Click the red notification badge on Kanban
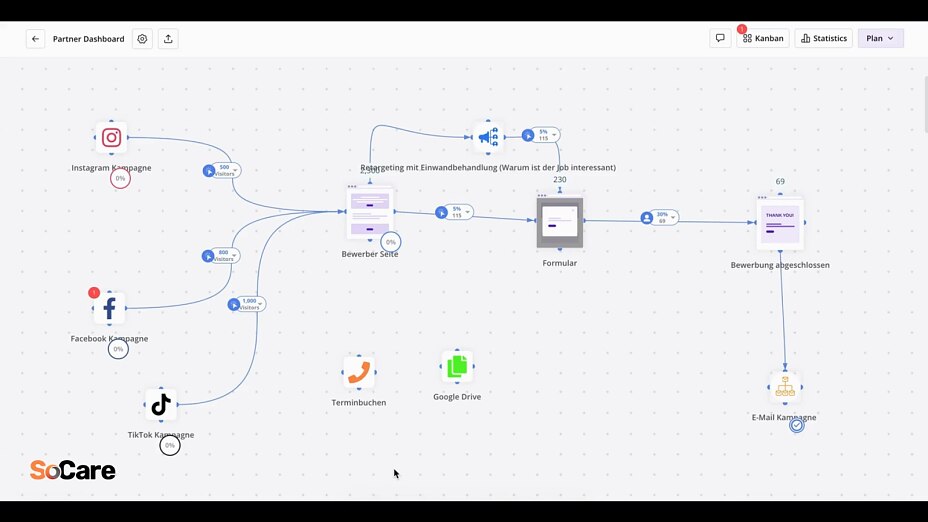928x522 pixels. tap(742, 29)
